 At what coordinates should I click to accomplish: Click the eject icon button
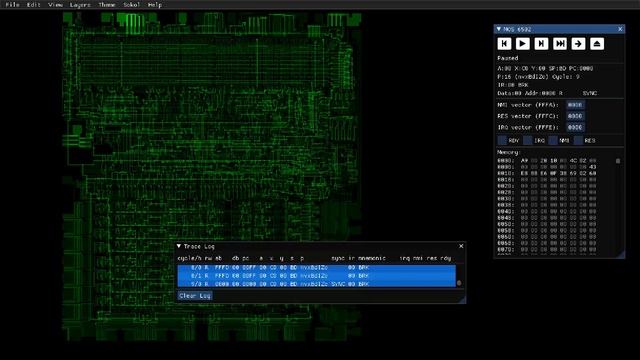coord(597,44)
